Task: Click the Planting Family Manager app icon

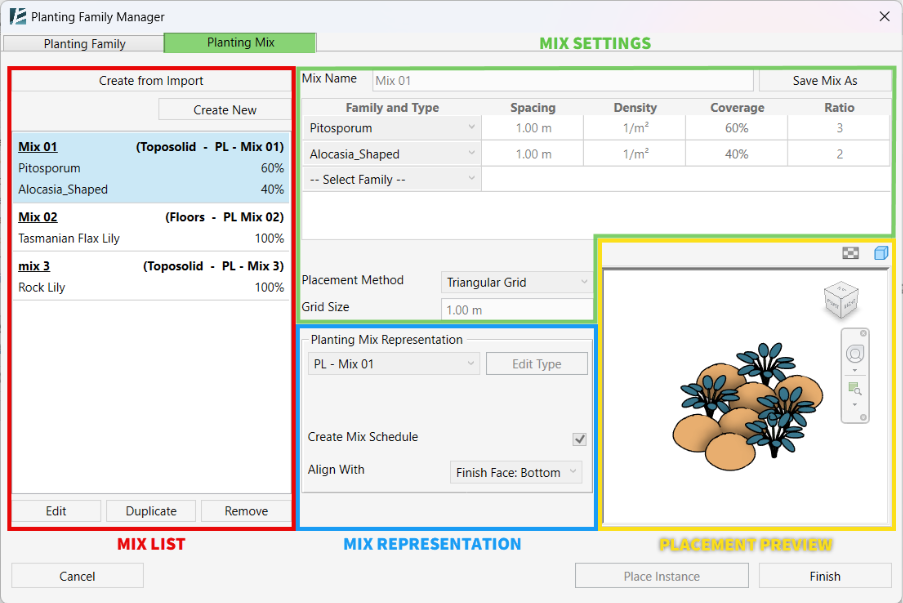Action: click(17, 17)
